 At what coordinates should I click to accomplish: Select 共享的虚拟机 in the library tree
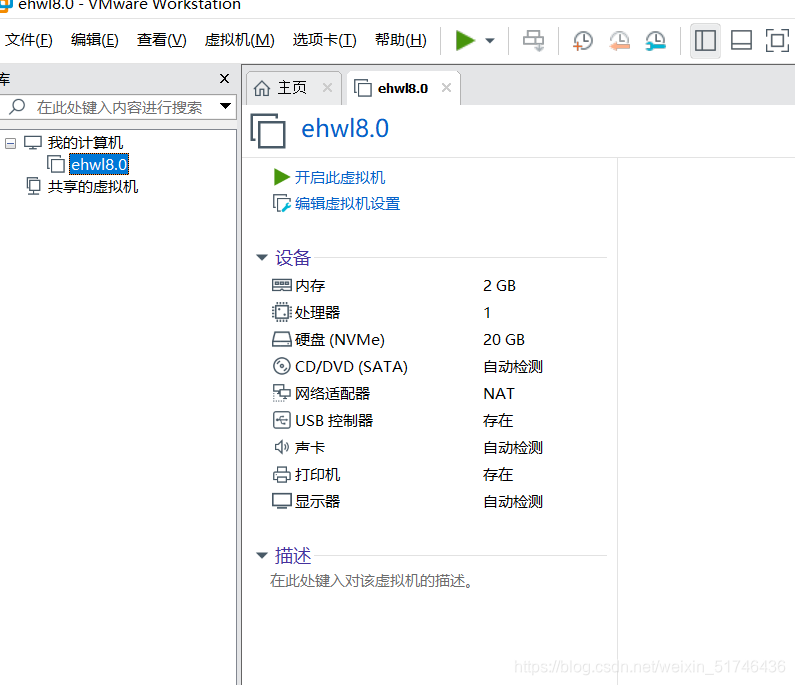[93, 187]
